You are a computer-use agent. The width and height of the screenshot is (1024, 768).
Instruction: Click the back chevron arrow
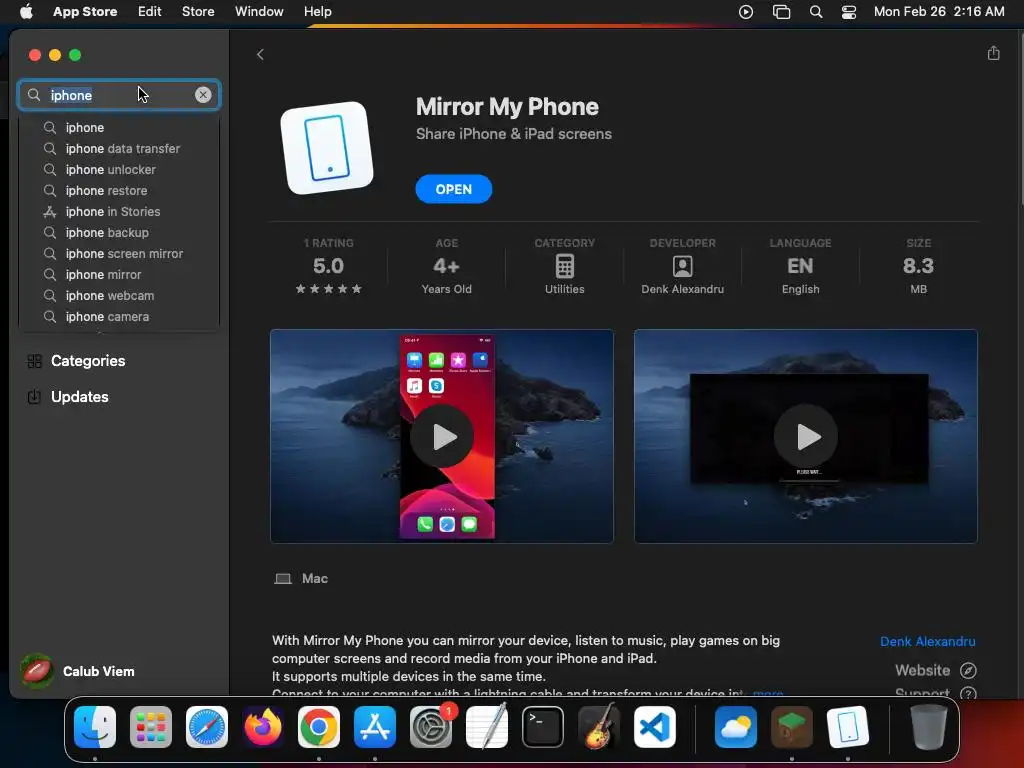click(x=260, y=55)
